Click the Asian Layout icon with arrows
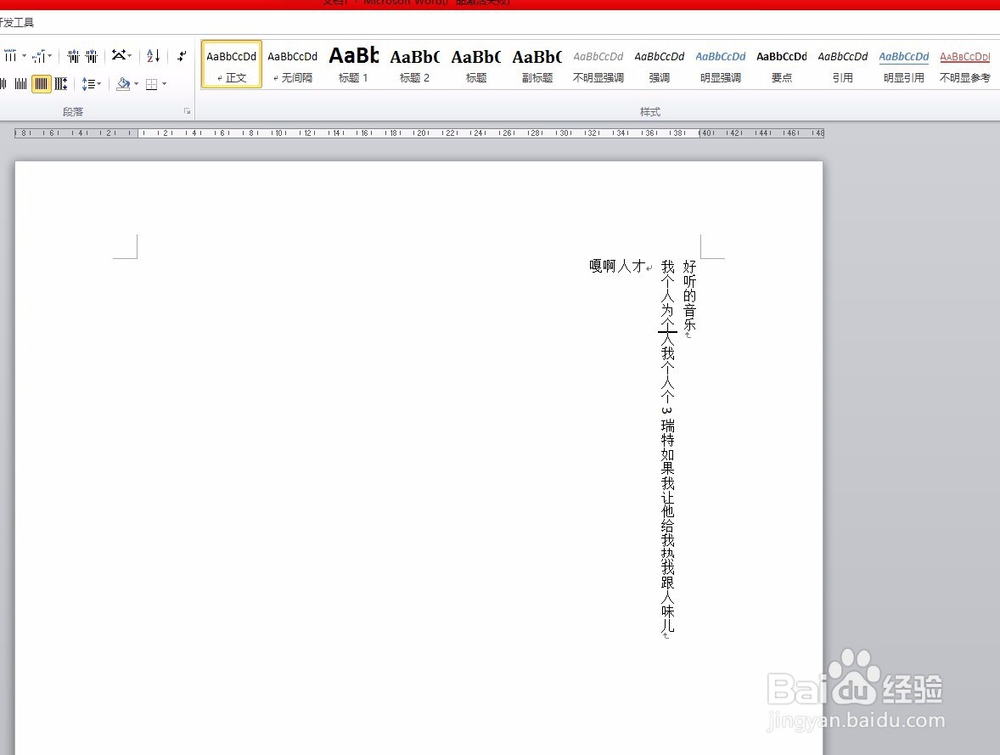The image size is (1000, 755). [119, 56]
